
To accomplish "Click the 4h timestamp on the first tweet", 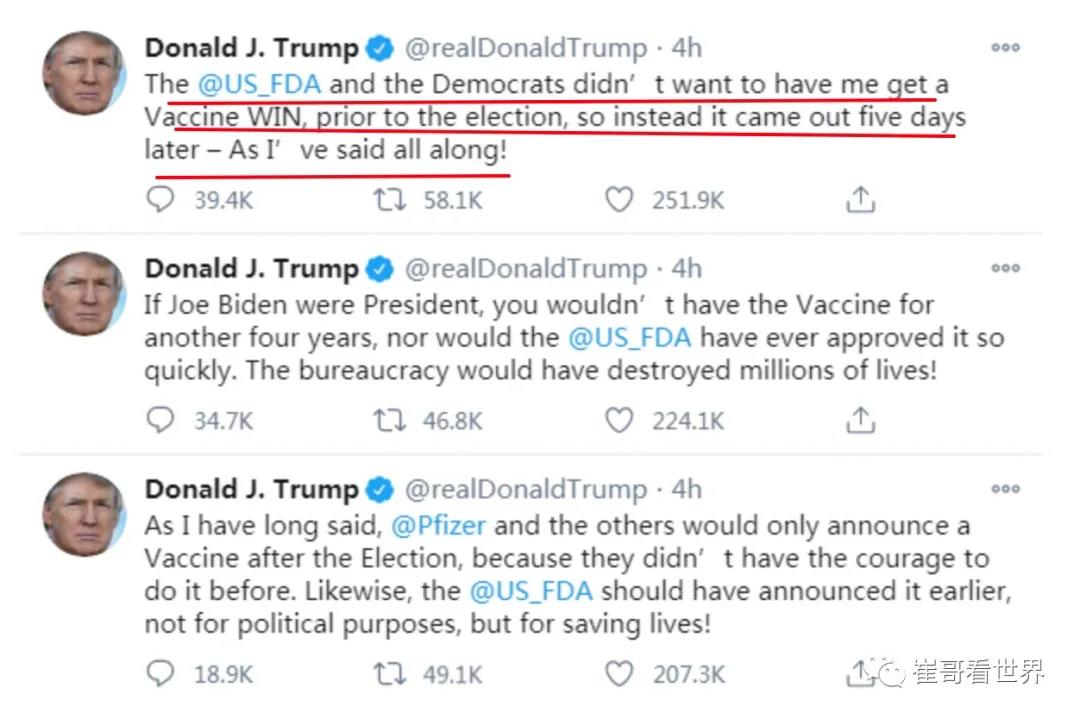I will coord(687,48).
